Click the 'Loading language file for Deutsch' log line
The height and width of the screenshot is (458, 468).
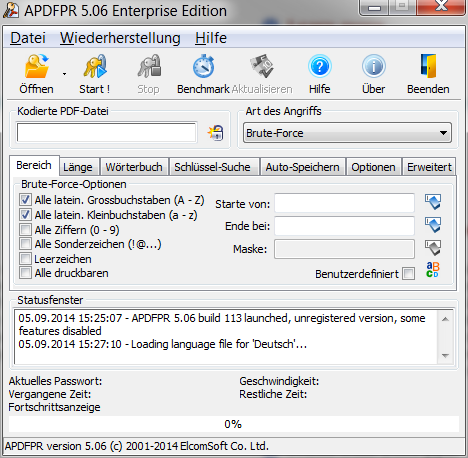point(163,344)
